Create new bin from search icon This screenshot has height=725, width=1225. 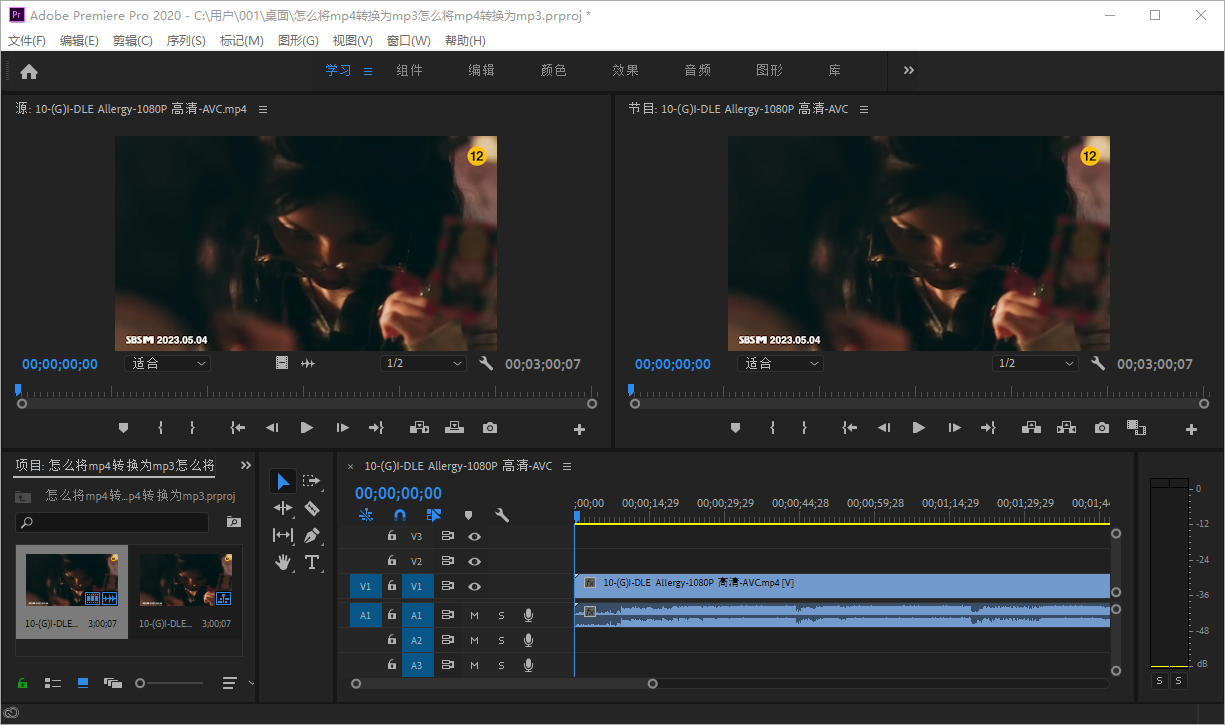coord(234,522)
